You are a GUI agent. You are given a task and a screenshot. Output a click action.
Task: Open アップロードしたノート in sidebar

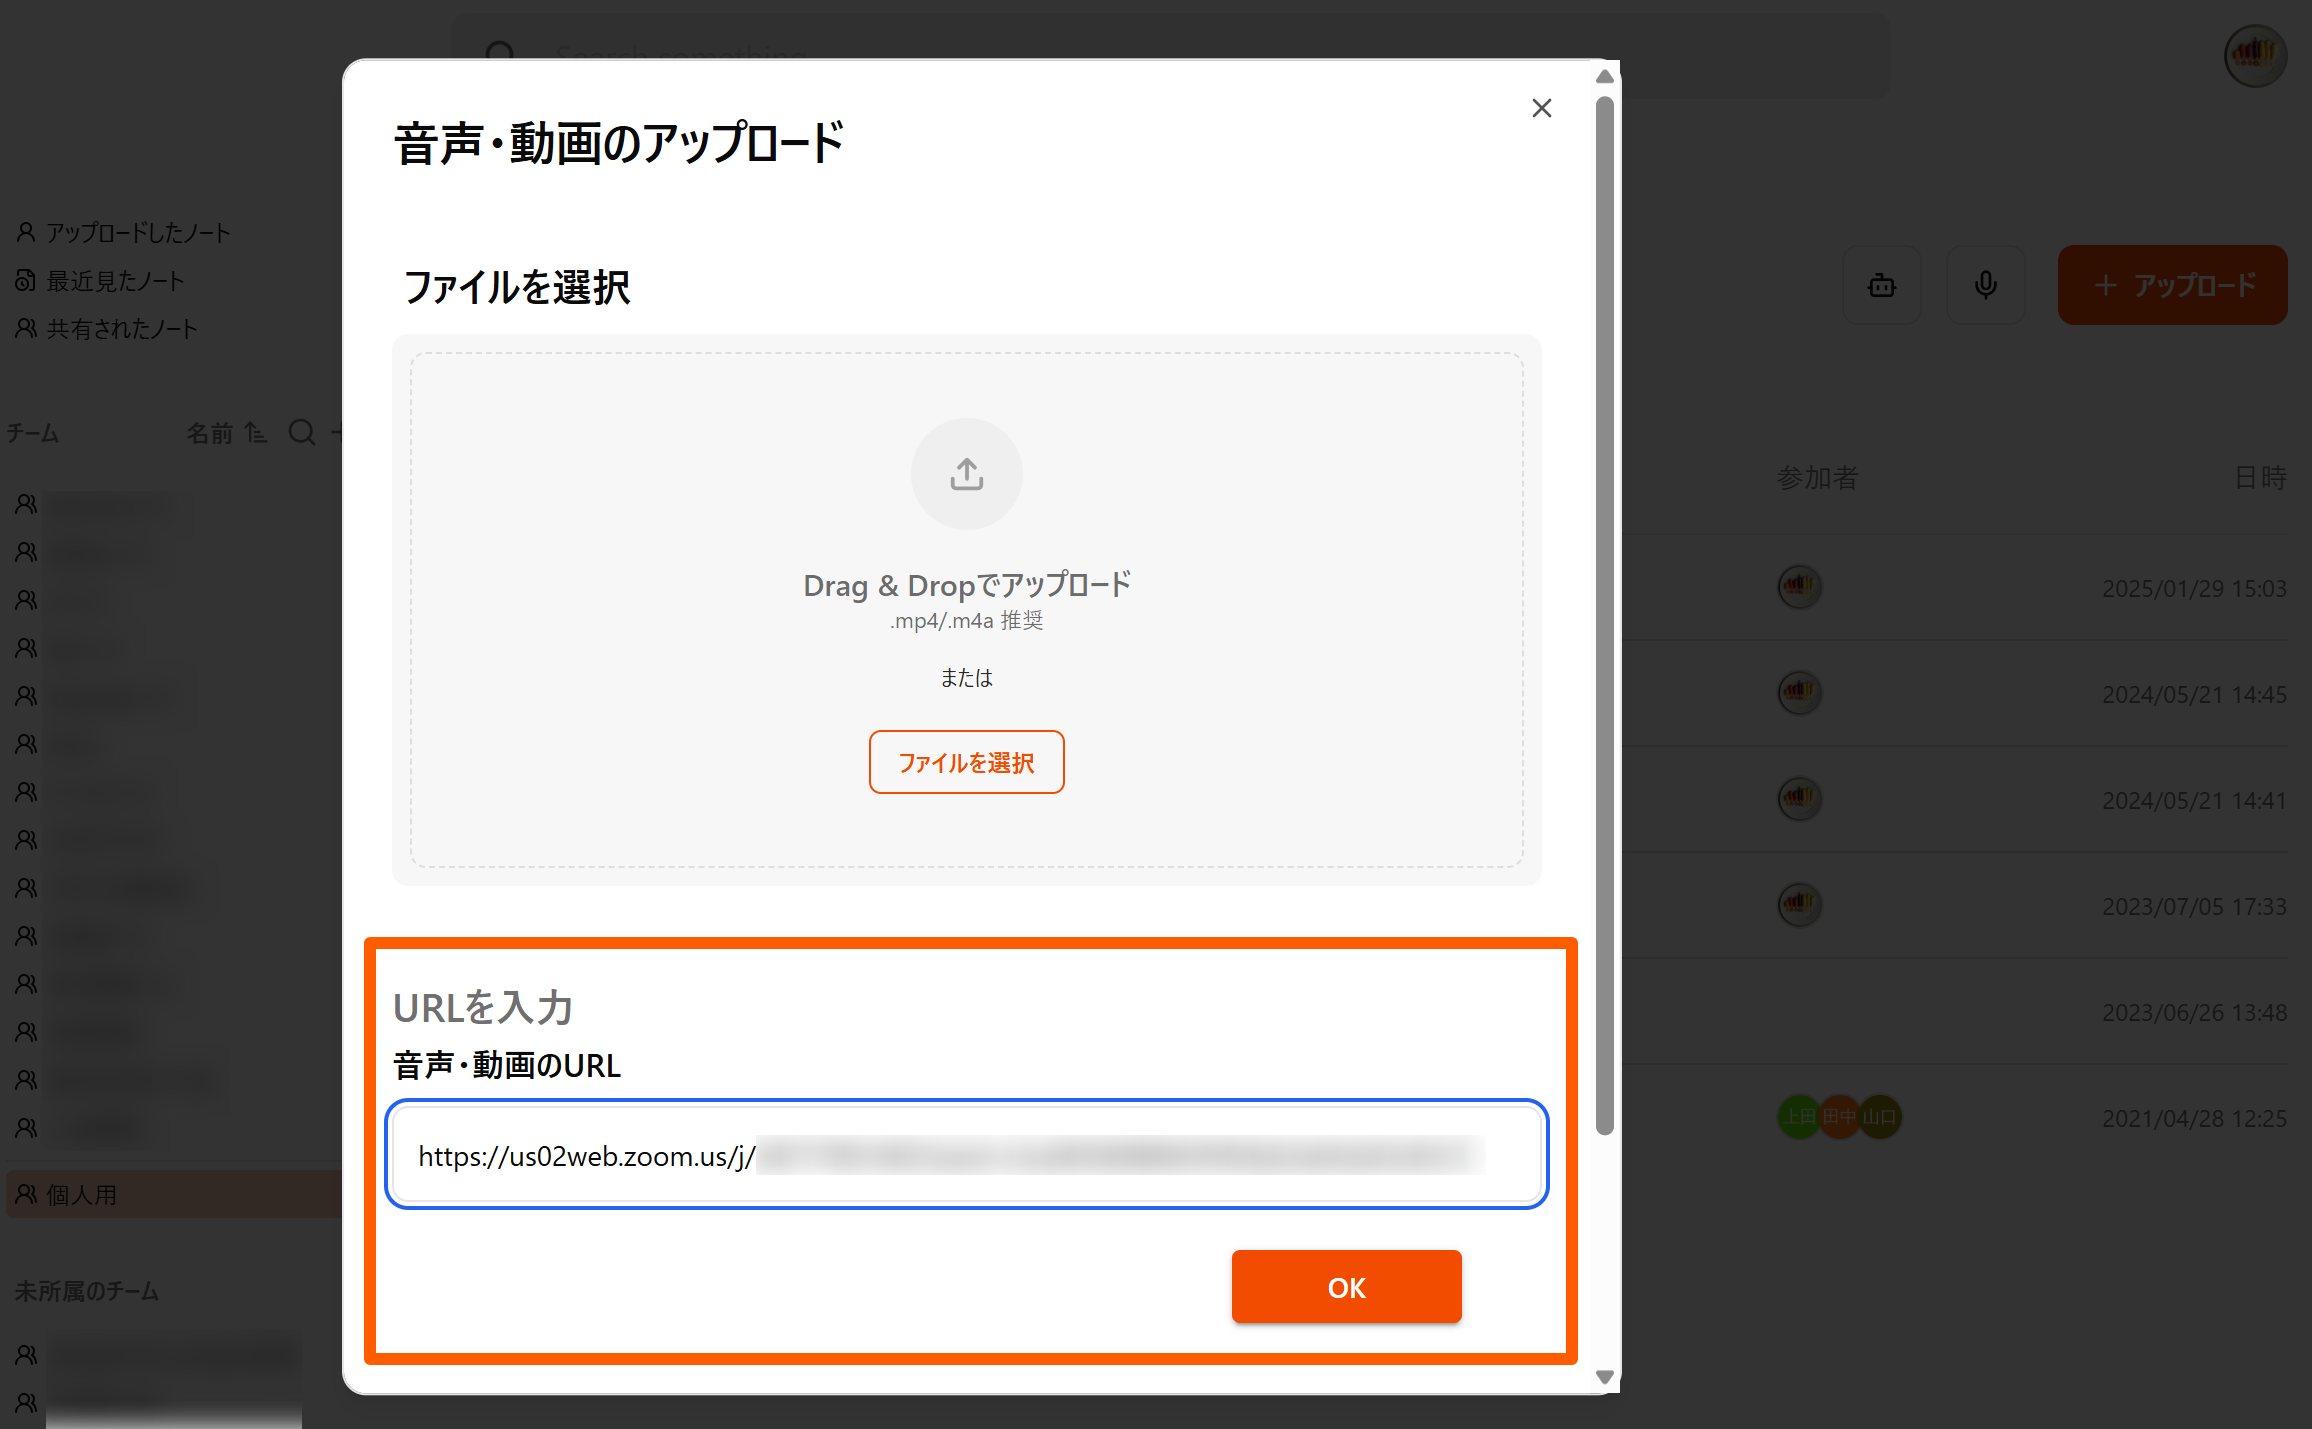coord(136,233)
